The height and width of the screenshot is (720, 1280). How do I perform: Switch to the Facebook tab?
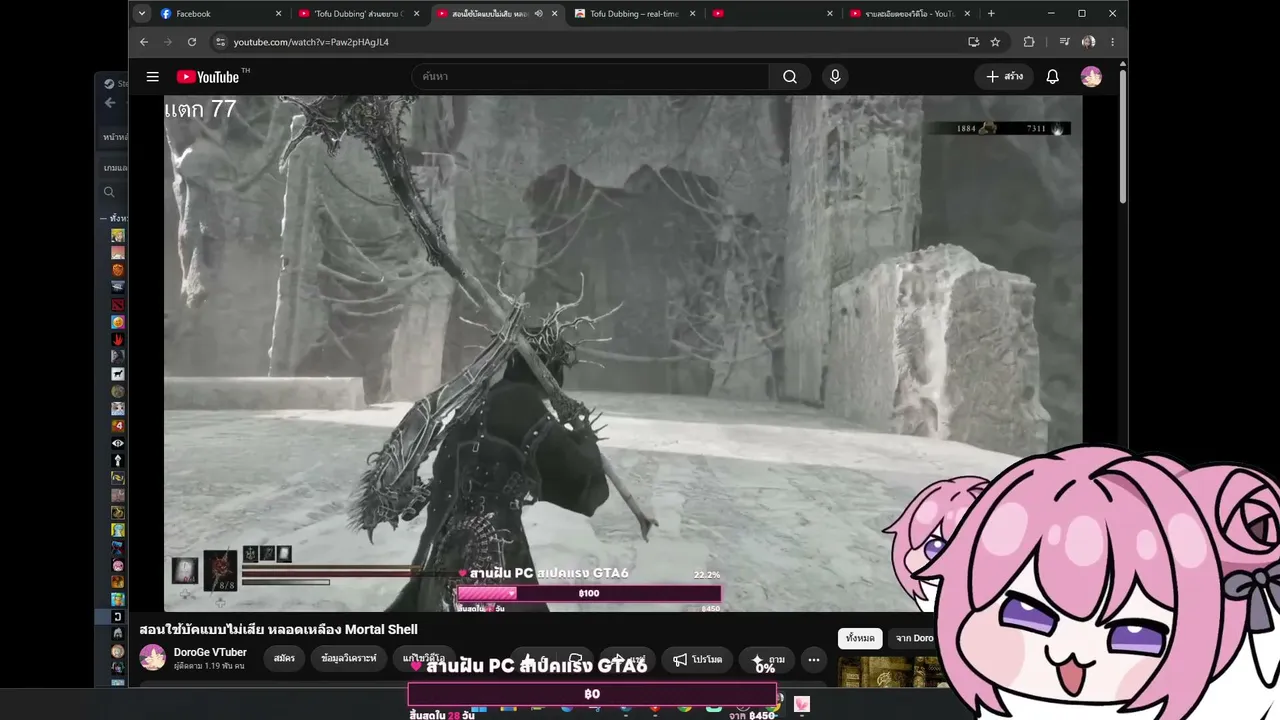pyautogui.click(x=220, y=14)
